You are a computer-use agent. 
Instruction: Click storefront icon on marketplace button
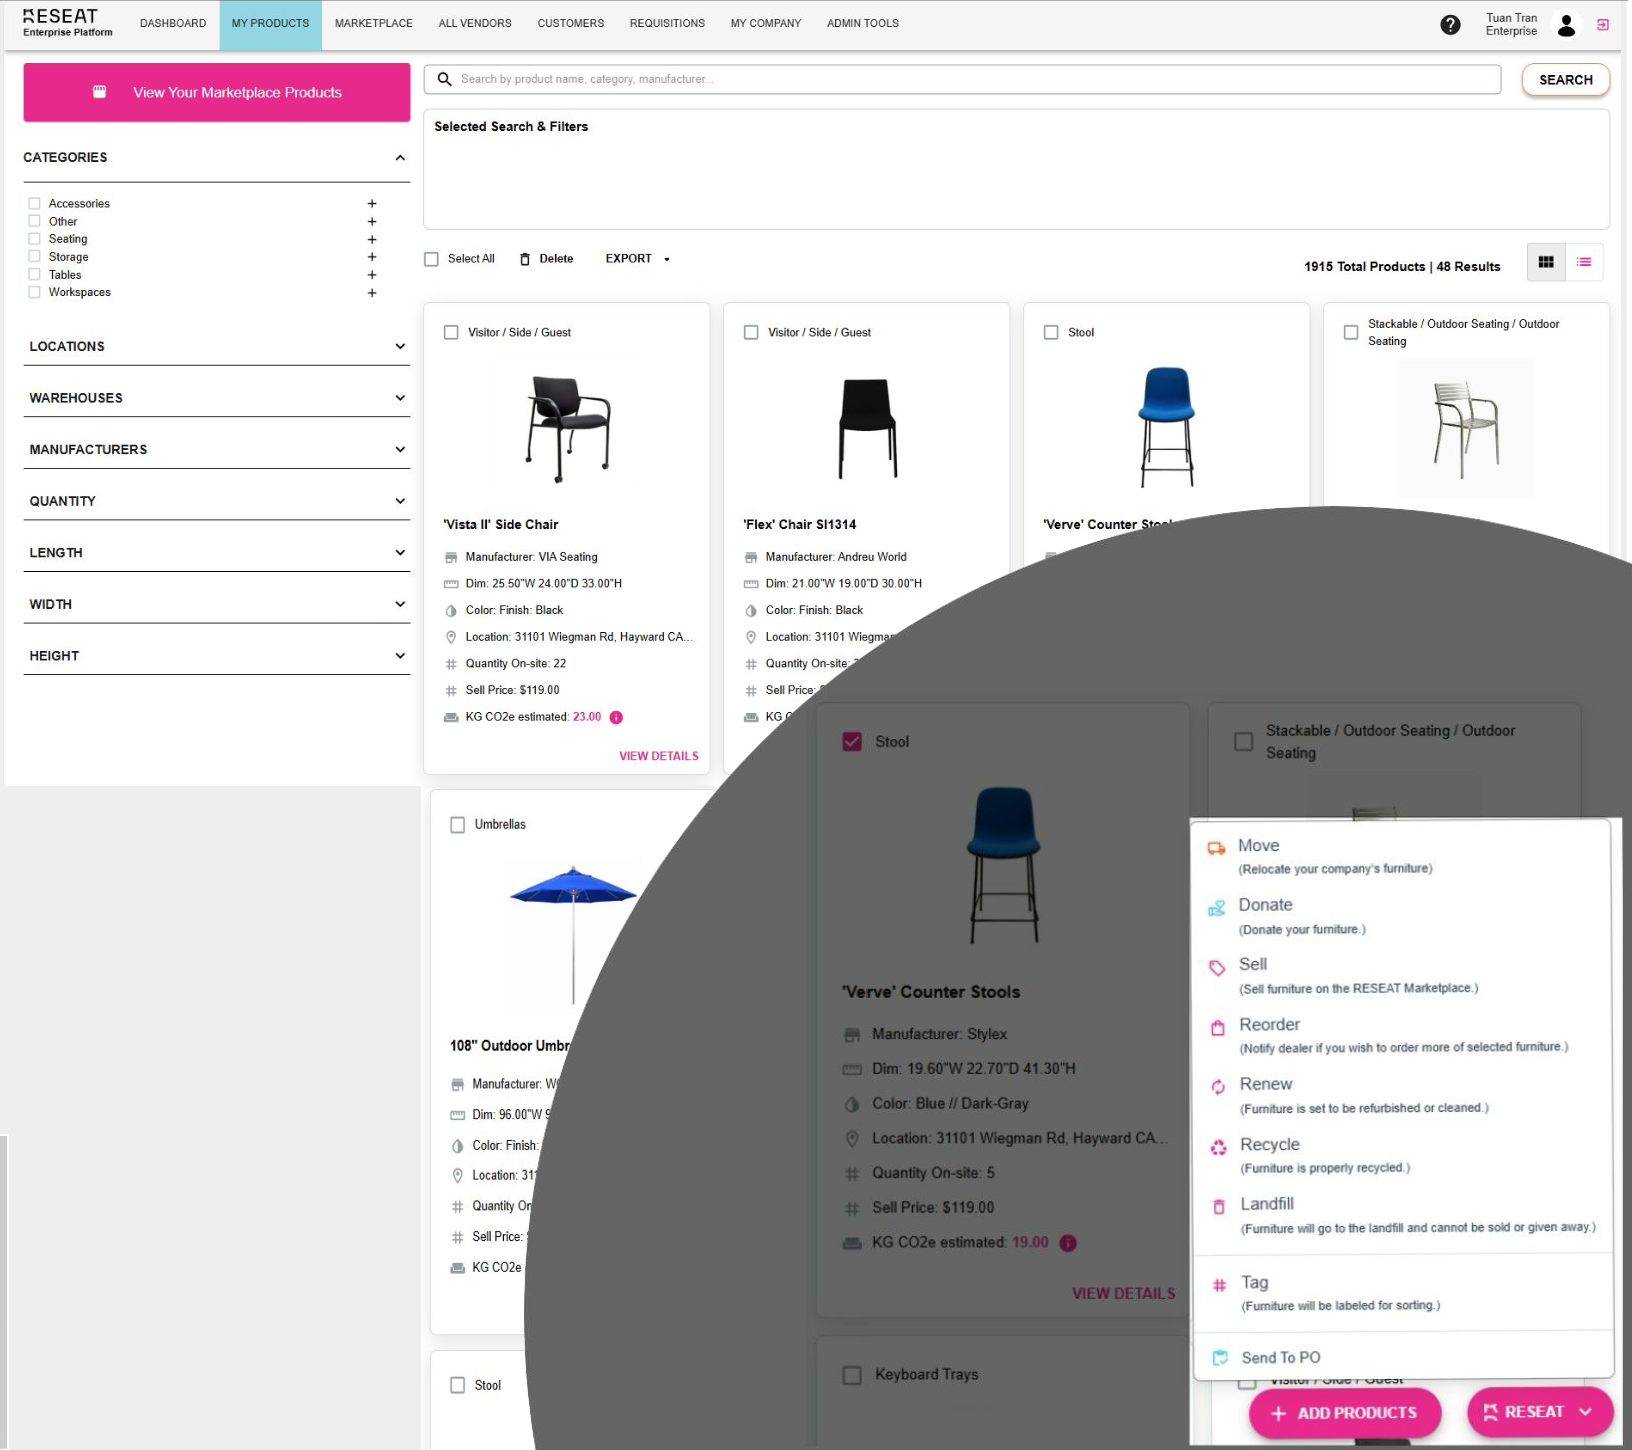99,92
